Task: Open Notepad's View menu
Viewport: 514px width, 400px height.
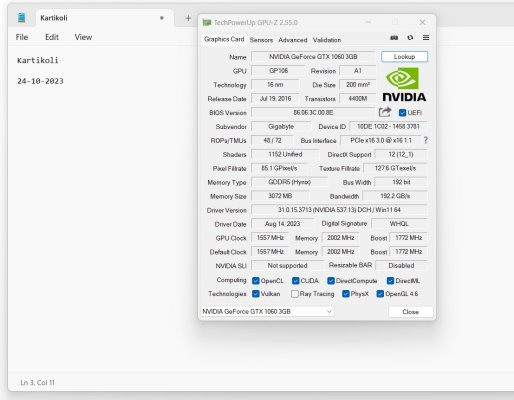Action: pyautogui.click(x=83, y=37)
